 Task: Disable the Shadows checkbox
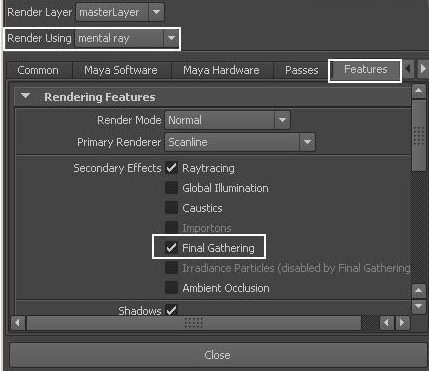coord(171,310)
